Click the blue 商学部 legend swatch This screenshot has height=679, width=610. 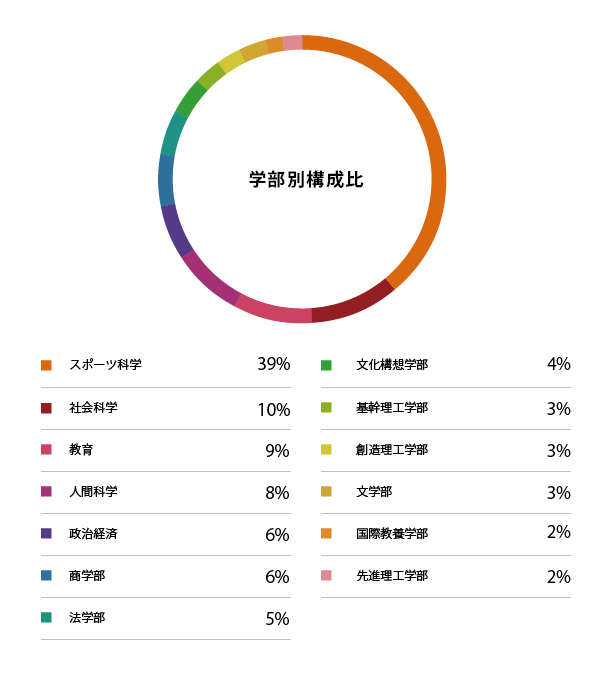coord(46,575)
